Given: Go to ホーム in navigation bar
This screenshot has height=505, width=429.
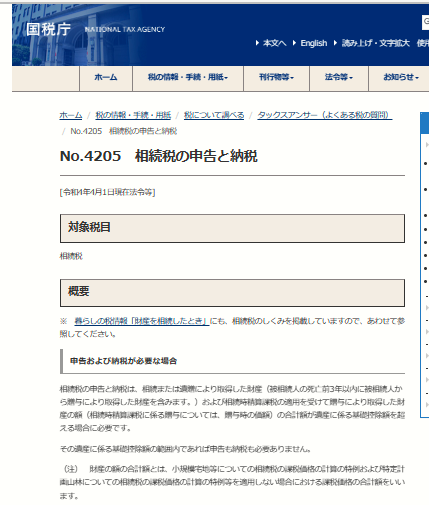Looking at the screenshot, I should [106, 78].
